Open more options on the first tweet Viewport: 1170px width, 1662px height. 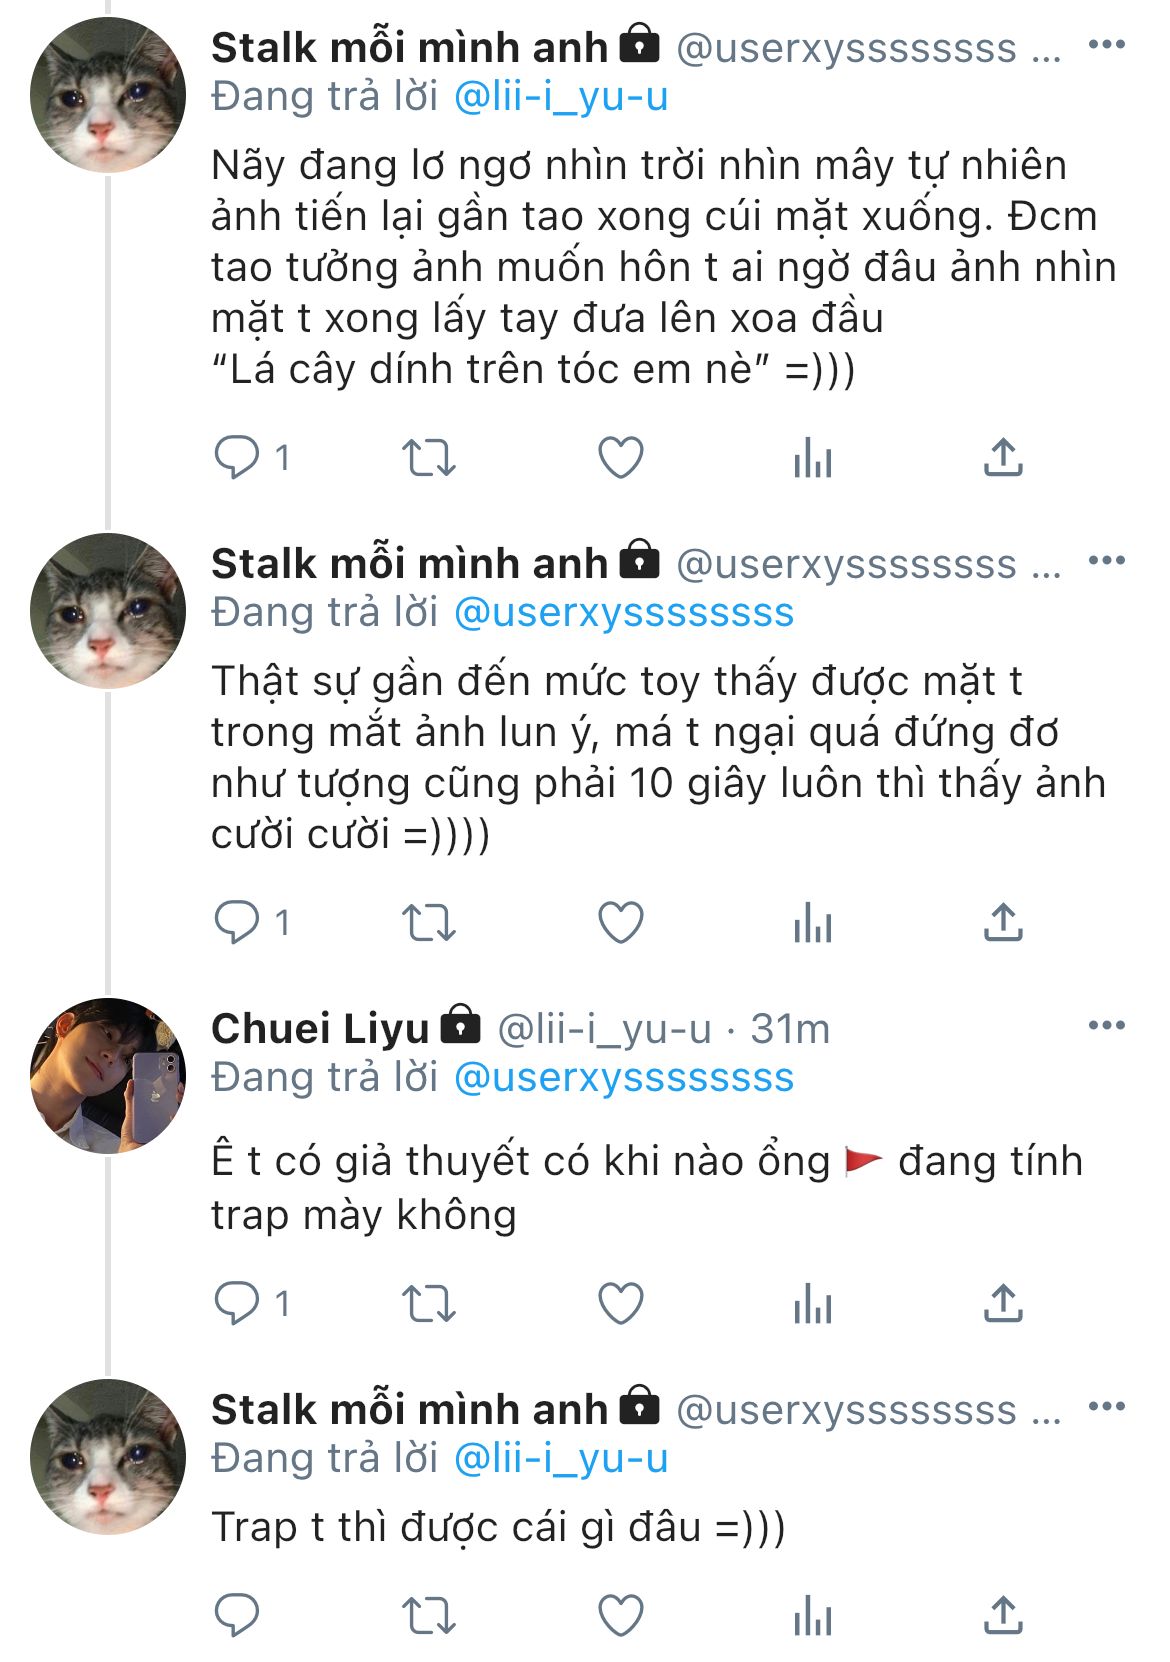(x=1106, y=45)
